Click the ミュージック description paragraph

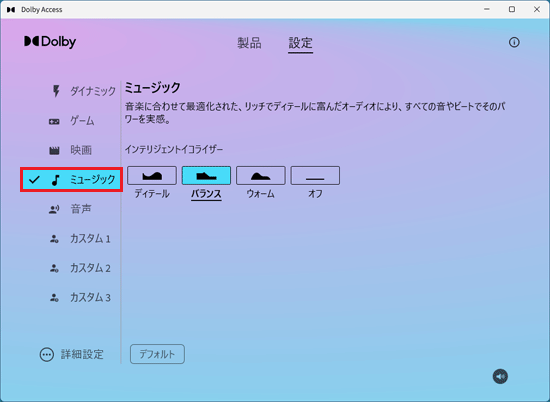(x=315, y=113)
